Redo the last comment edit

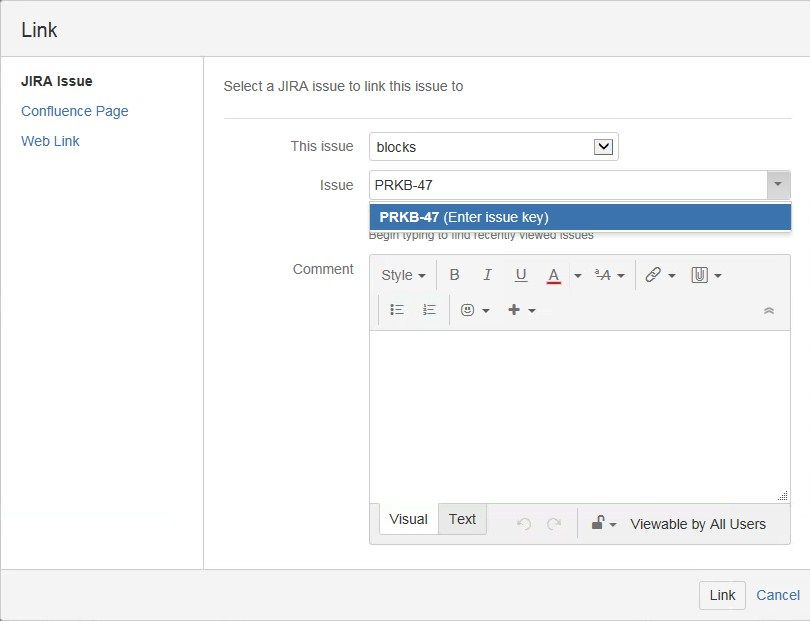[x=554, y=524]
